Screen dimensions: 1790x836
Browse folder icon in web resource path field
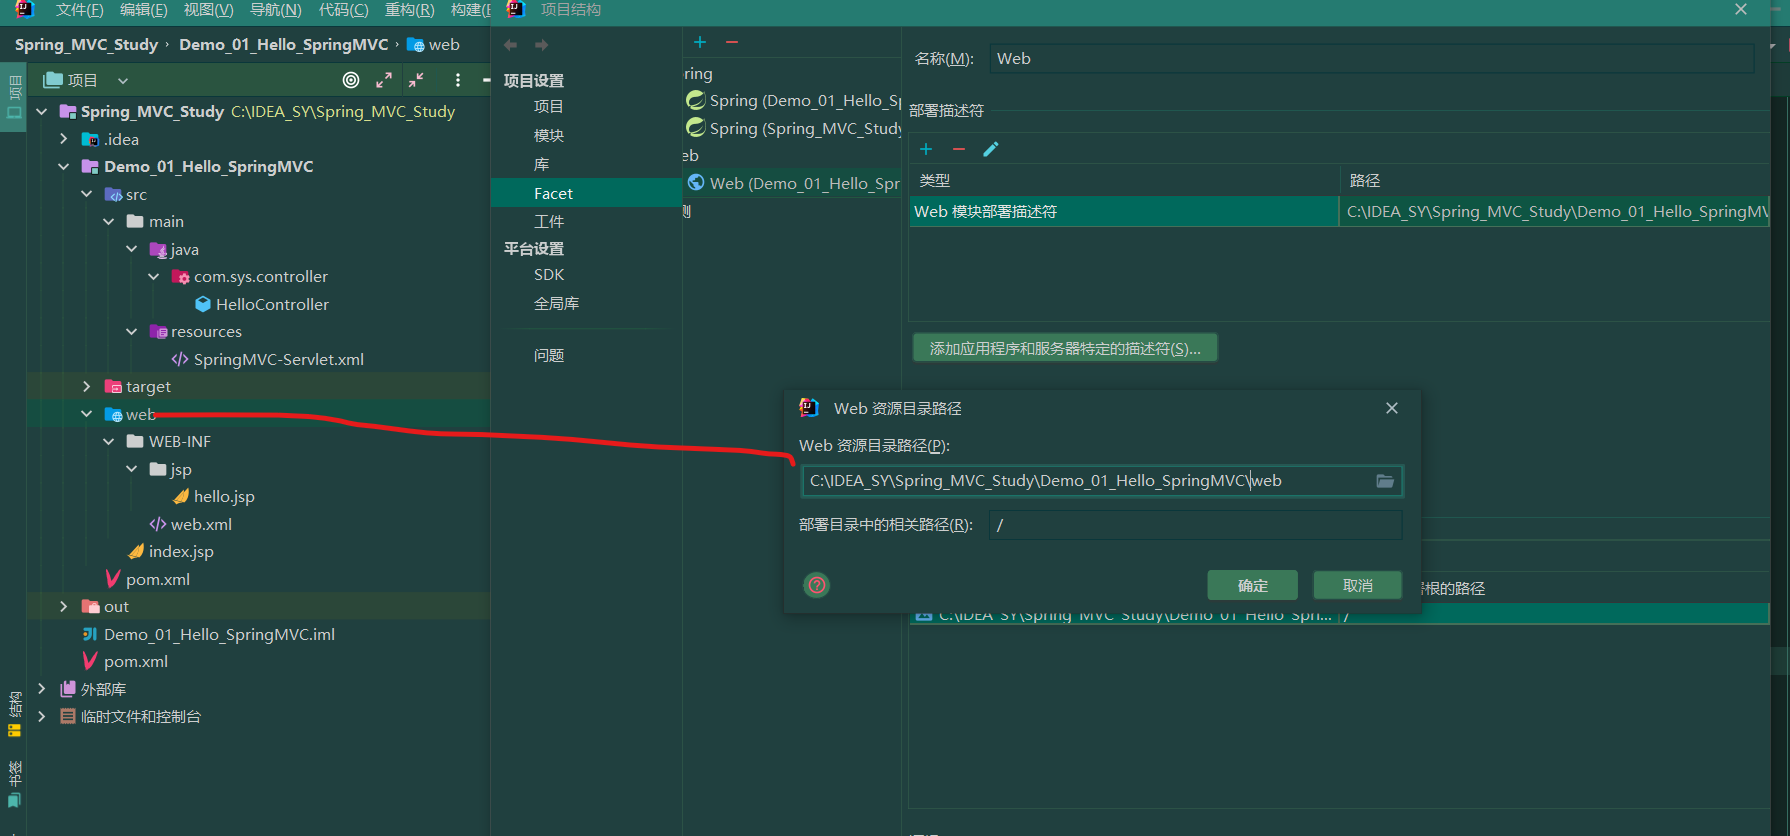[x=1385, y=481]
